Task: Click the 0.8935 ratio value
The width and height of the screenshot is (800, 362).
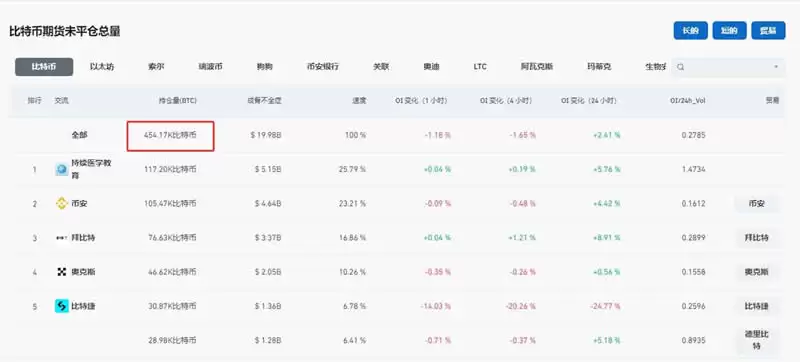Action: coord(694,340)
